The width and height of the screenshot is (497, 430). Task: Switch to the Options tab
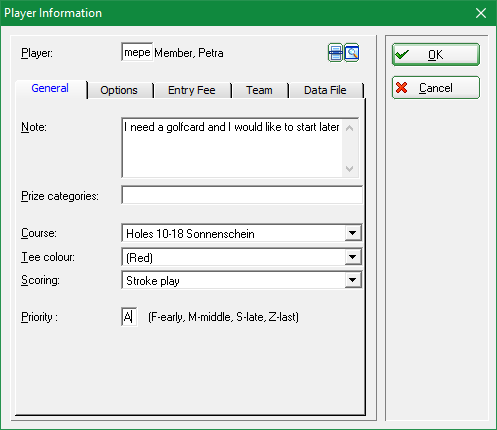[x=119, y=90]
